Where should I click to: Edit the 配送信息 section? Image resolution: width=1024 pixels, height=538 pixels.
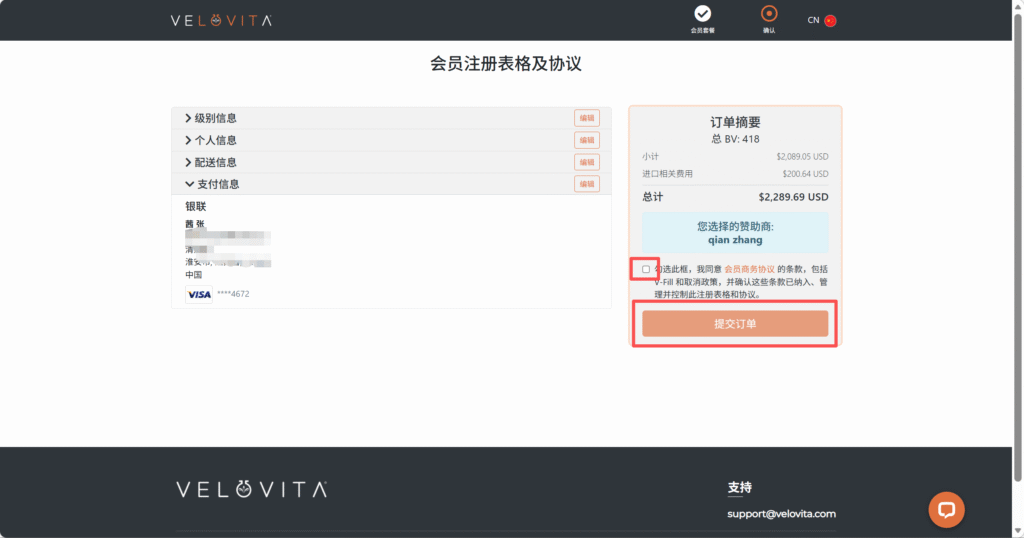[586, 162]
